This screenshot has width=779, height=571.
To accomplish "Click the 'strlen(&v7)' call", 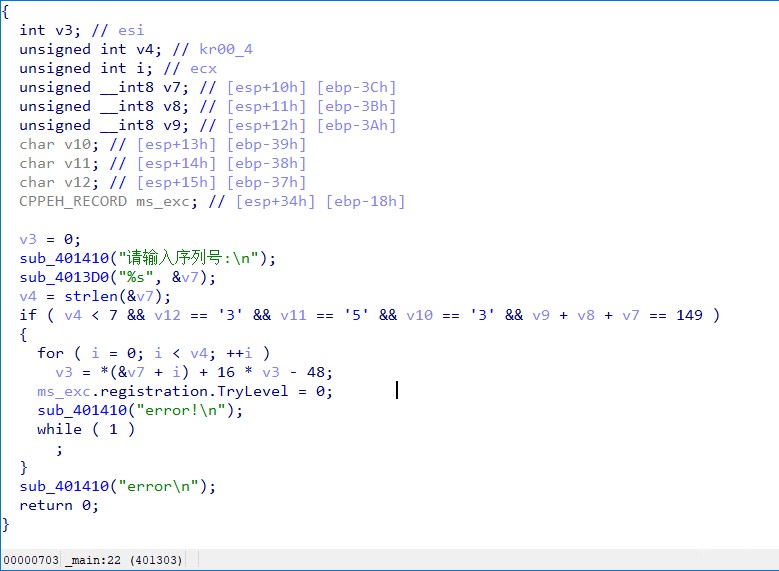I will (x=113, y=296).
